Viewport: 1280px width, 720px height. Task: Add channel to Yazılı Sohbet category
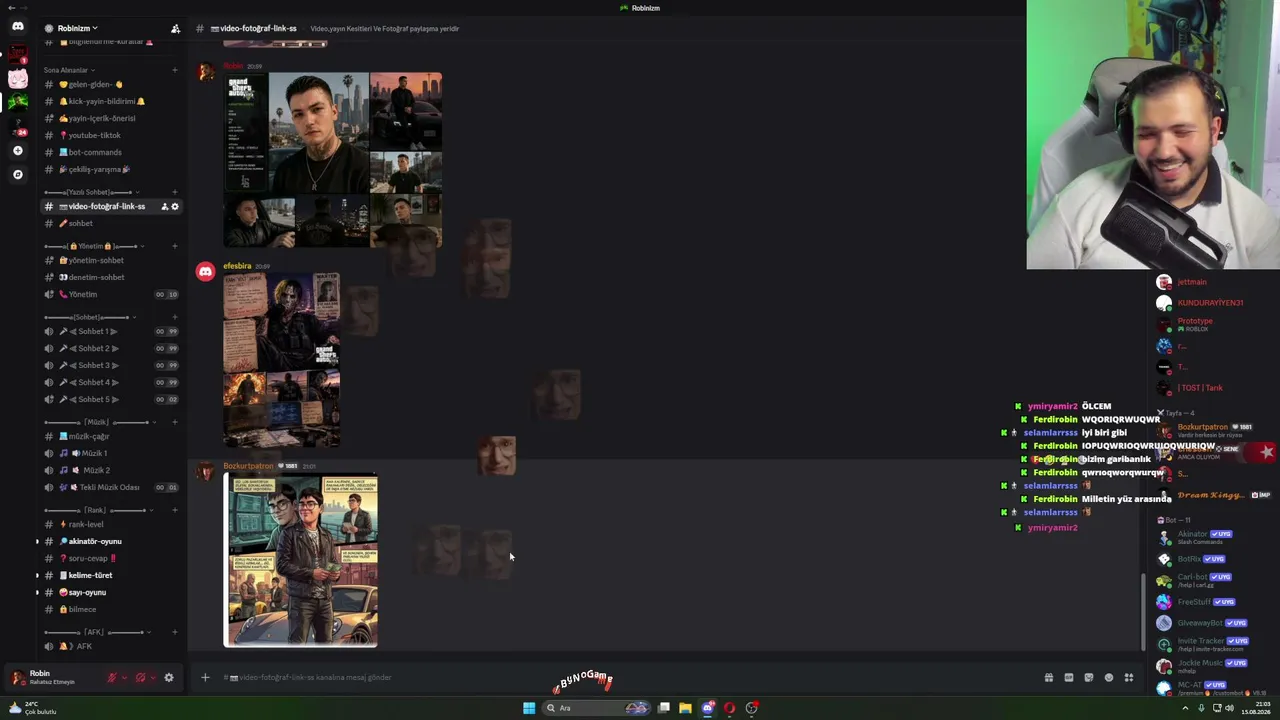175,192
